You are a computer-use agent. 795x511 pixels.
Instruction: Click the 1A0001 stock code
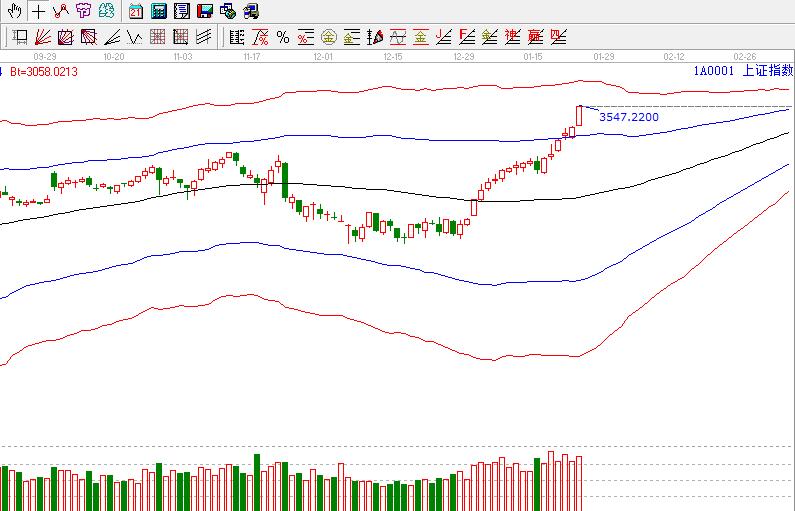714,71
